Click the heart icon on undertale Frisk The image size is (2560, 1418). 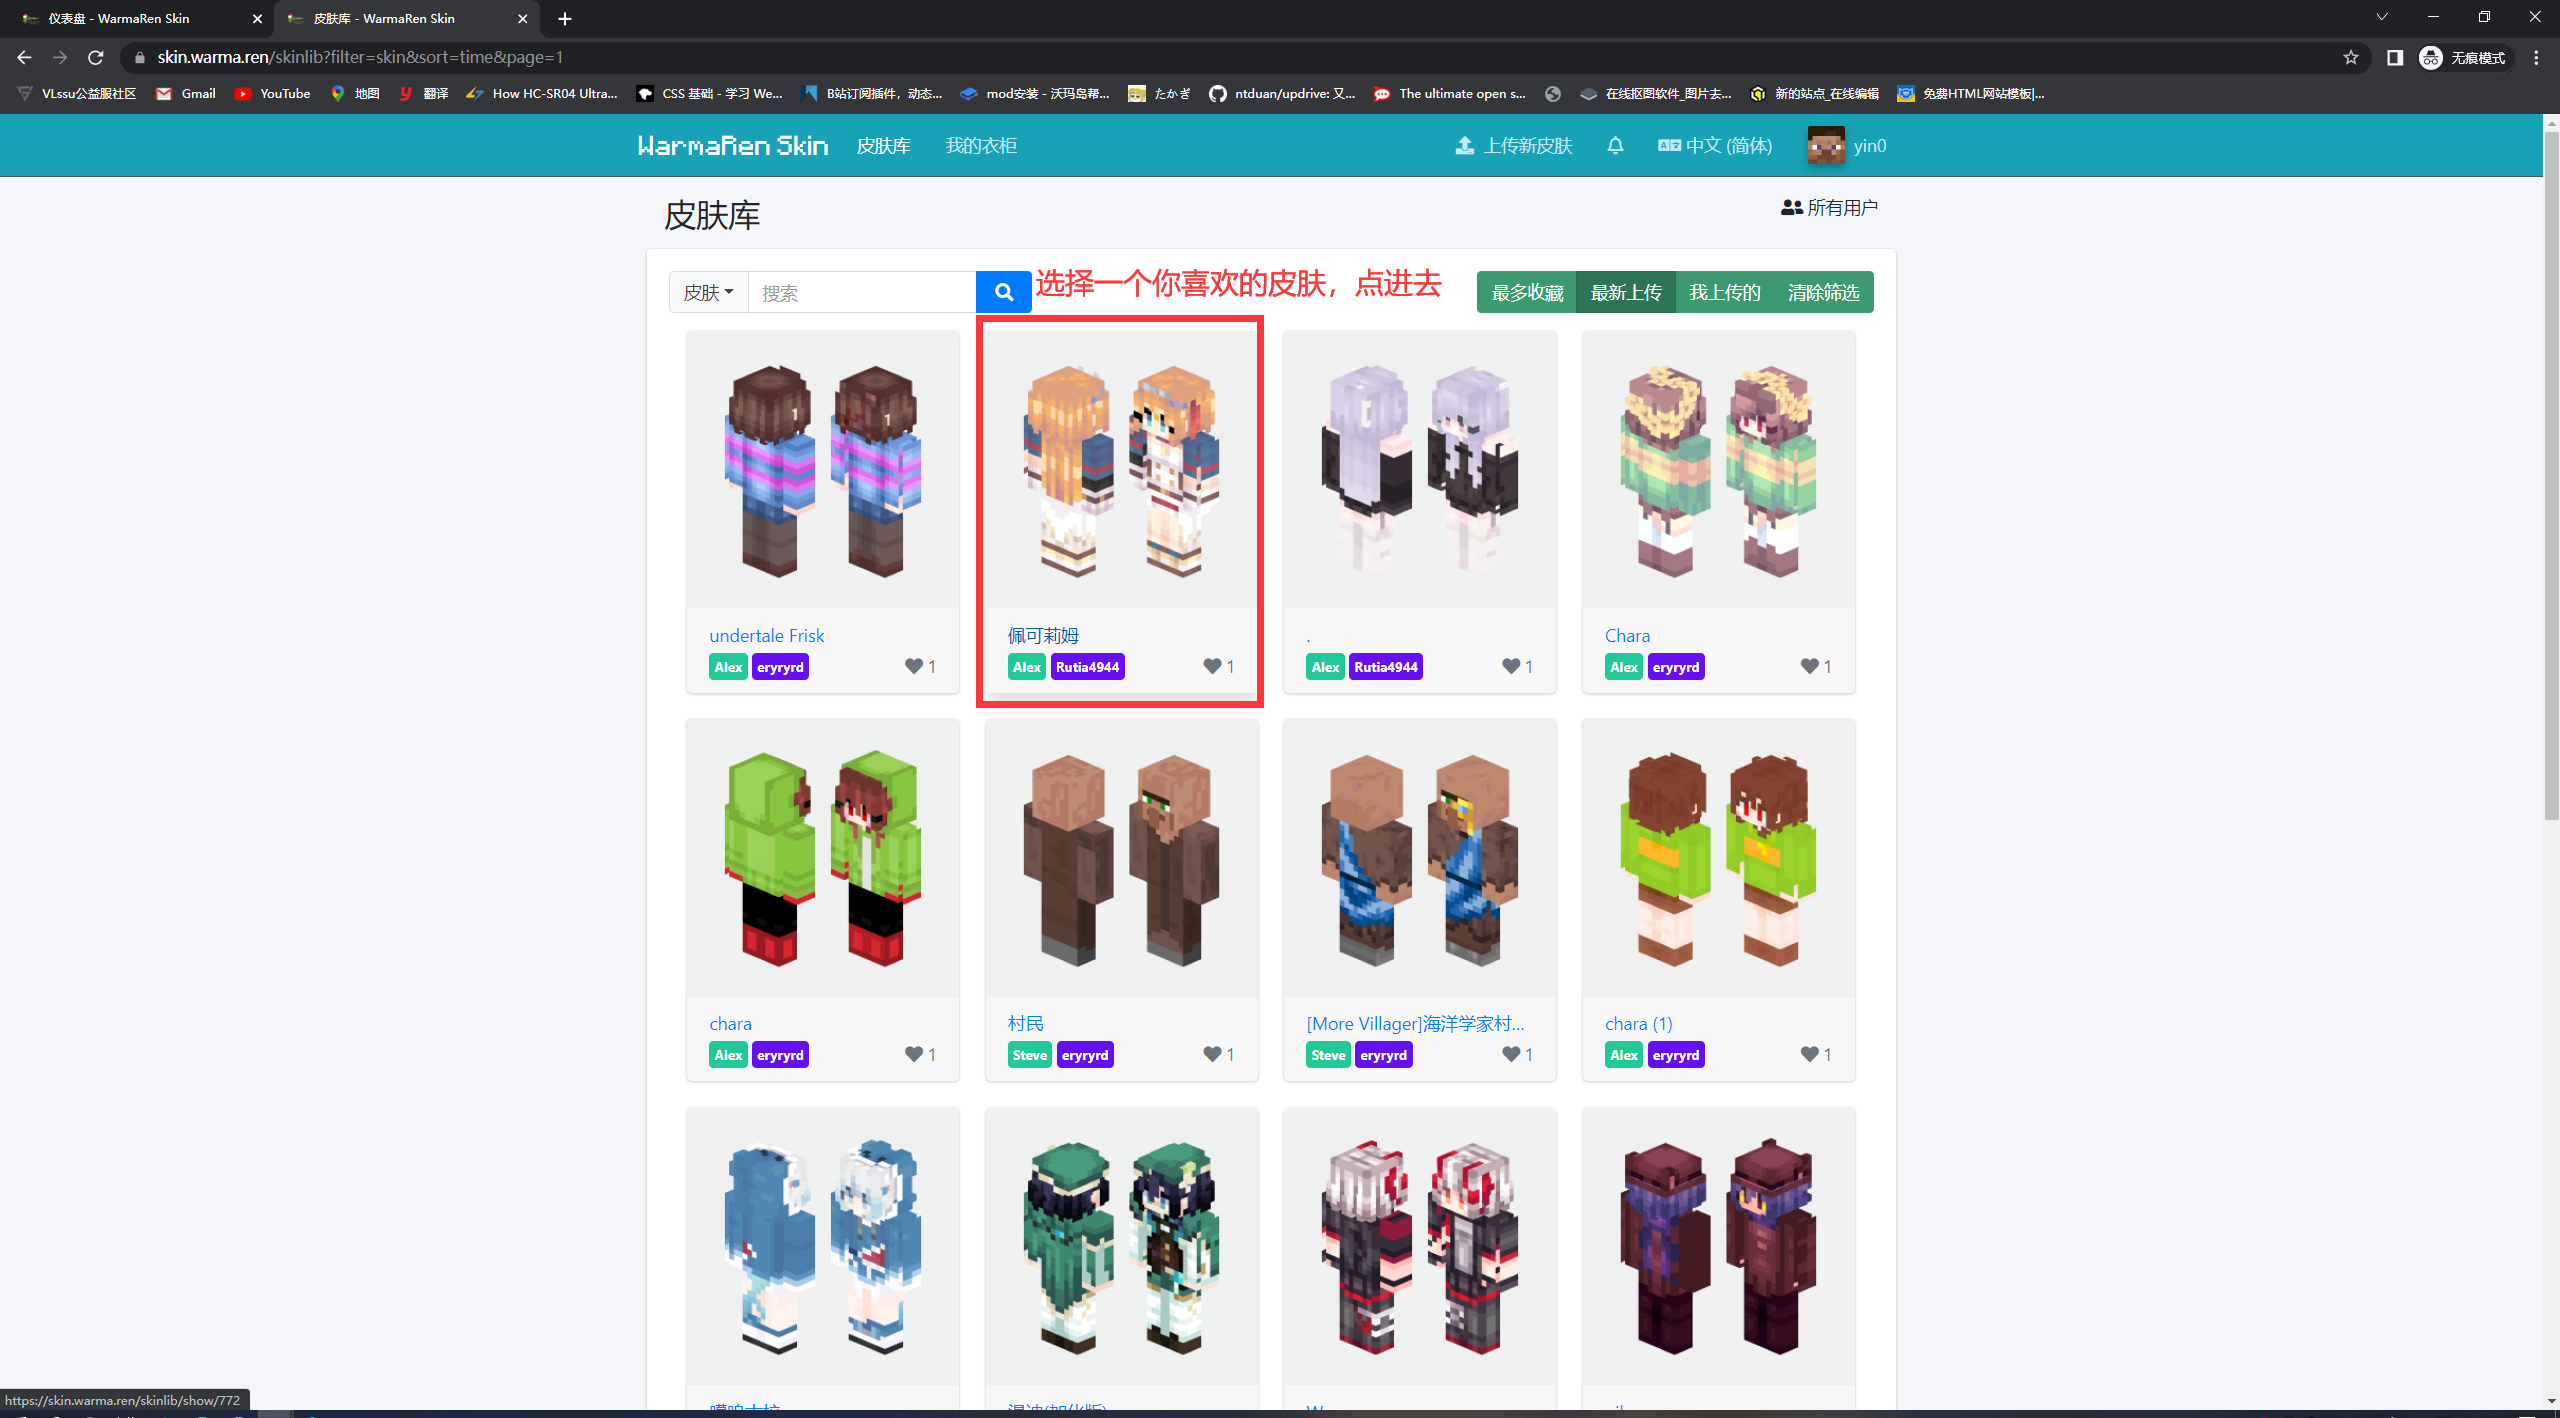point(914,666)
